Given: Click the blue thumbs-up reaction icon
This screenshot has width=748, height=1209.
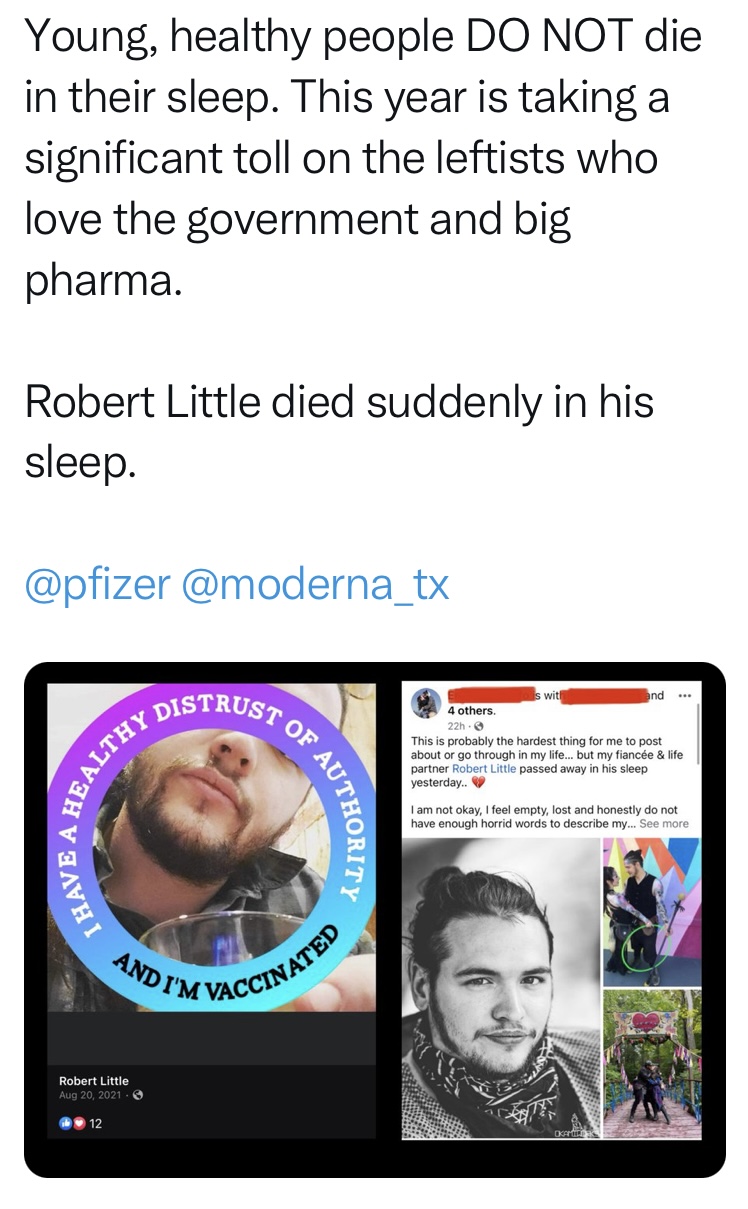Looking at the screenshot, I should pyautogui.click(x=66, y=1123).
